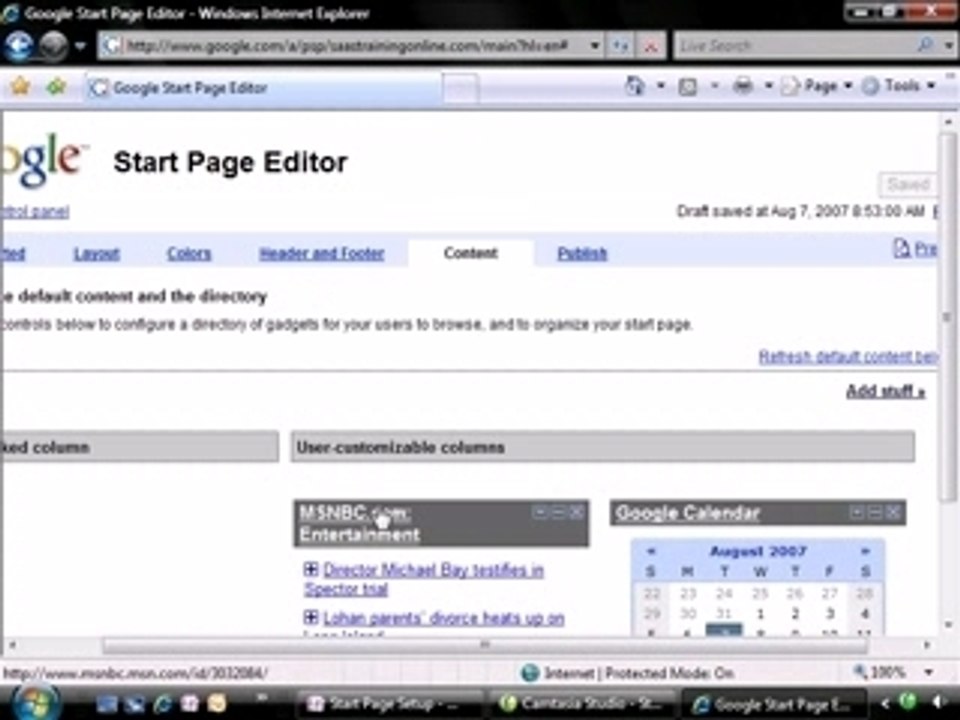Open the Google Calendar gadget edit menu icon
This screenshot has height=720, width=960.
point(857,512)
